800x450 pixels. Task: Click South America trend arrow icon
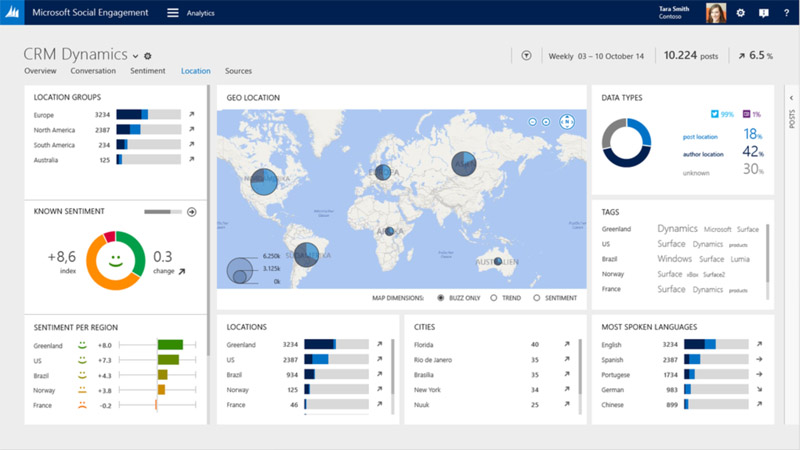coord(191,144)
